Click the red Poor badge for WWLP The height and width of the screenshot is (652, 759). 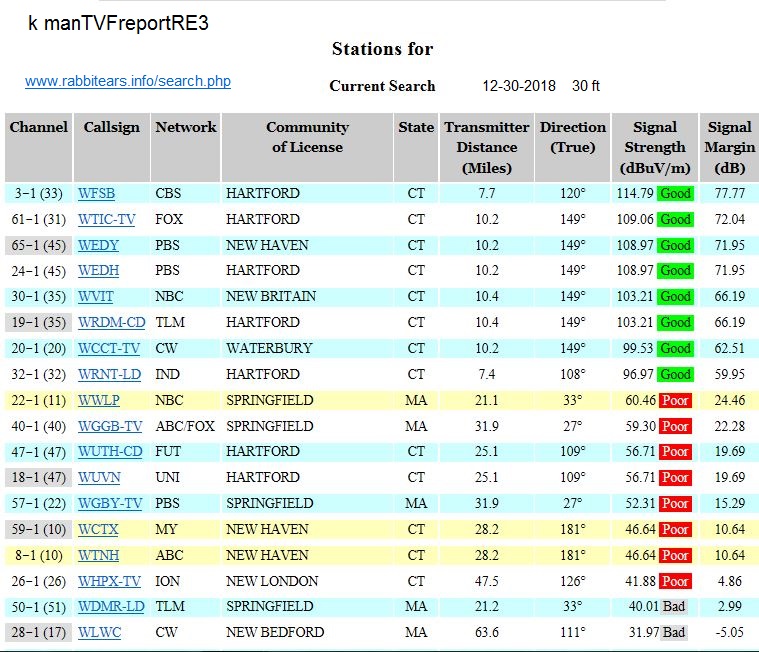click(675, 400)
